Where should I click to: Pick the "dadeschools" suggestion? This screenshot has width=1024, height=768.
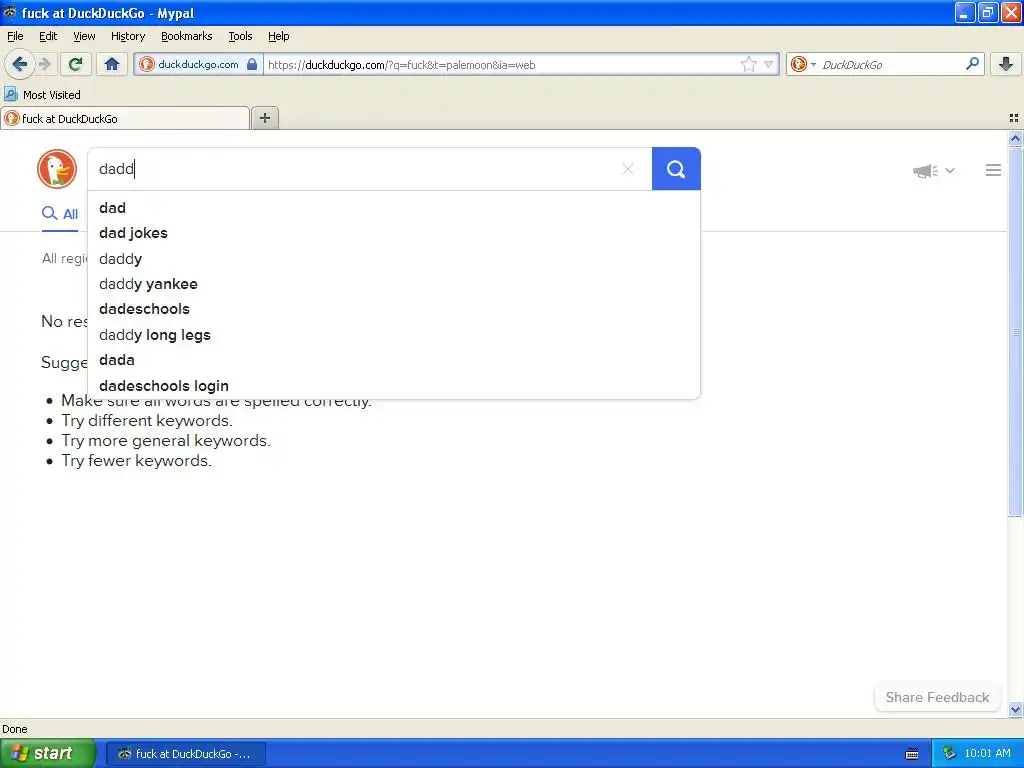point(394,309)
